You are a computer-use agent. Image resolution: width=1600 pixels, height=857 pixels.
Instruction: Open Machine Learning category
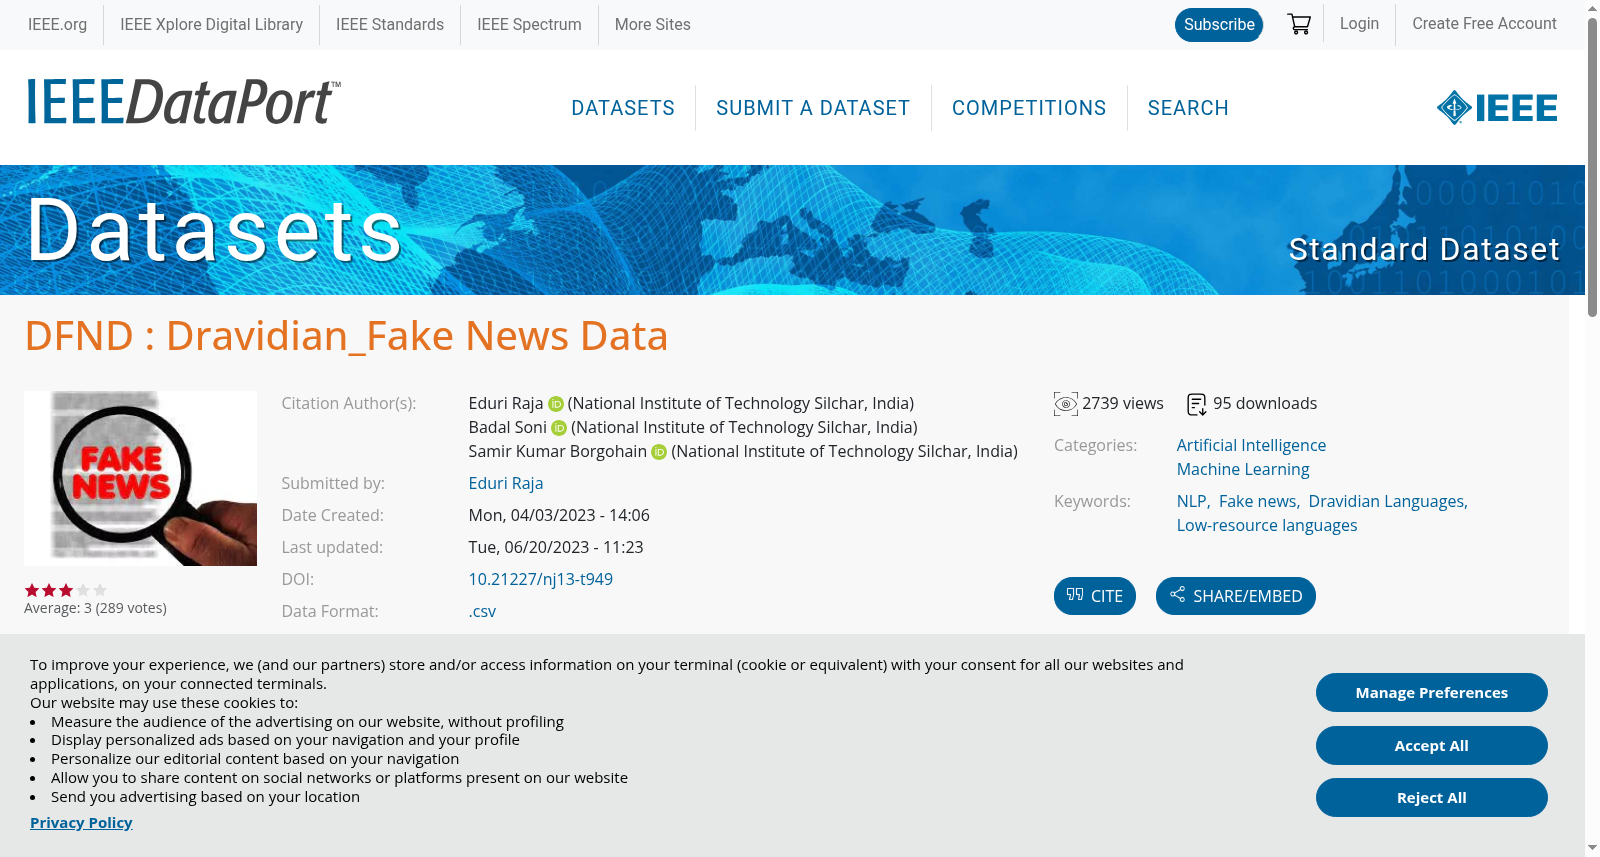(1243, 469)
